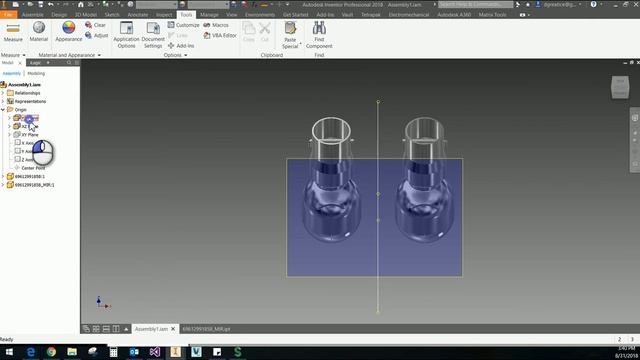Image resolution: width=640 pixels, height=360 pixels.
Task: Click the Adjust appearance tool
Action: (96, 36)
